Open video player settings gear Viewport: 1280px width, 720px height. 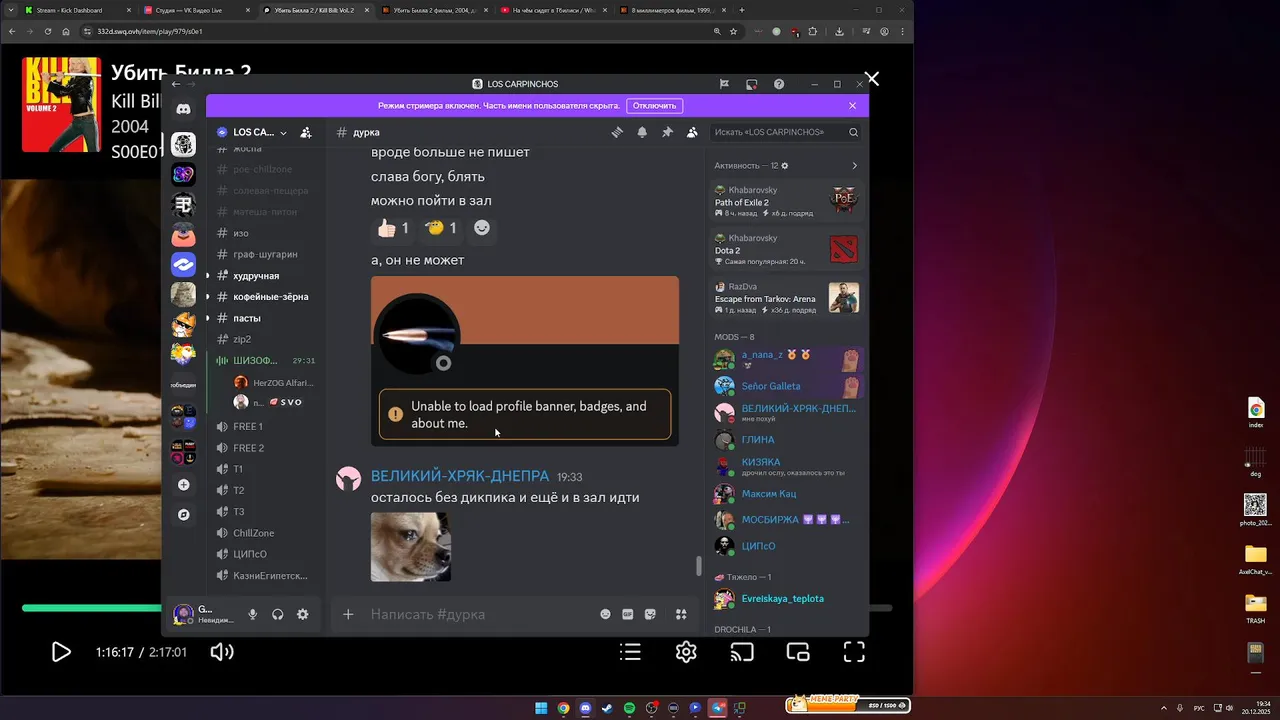[x=686, y=652]
